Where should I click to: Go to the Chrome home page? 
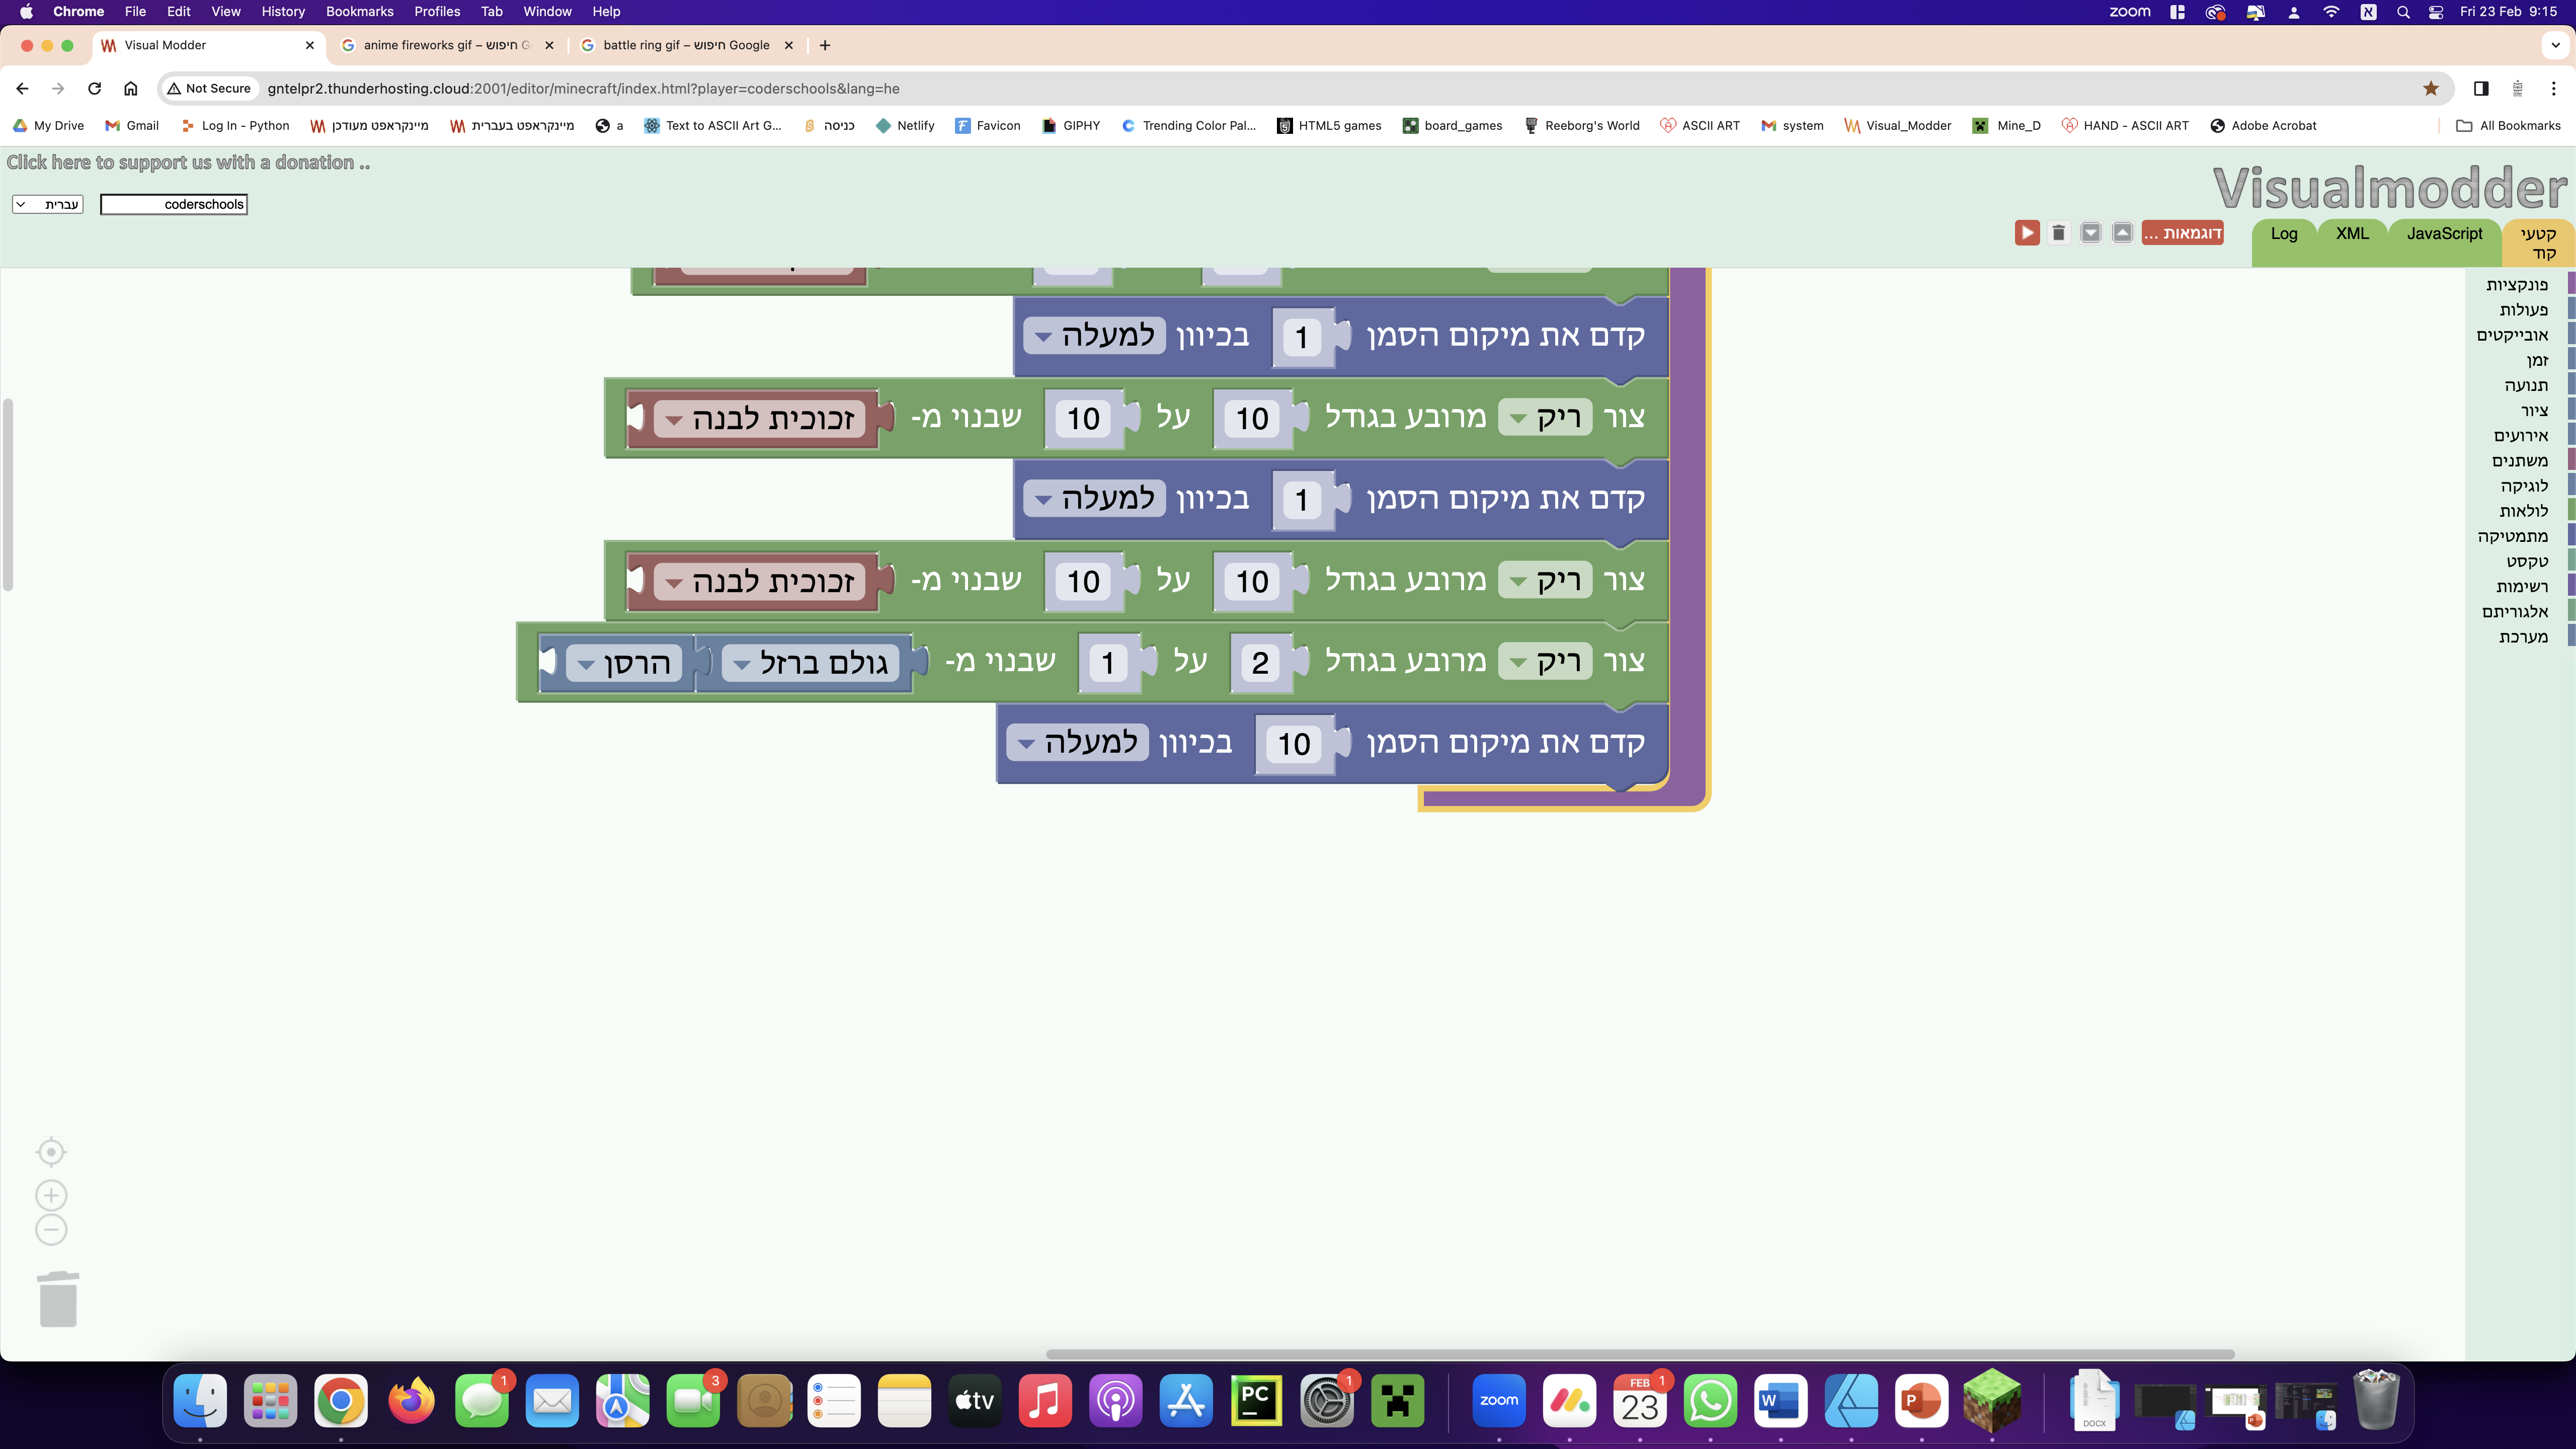tap(130, 89)
